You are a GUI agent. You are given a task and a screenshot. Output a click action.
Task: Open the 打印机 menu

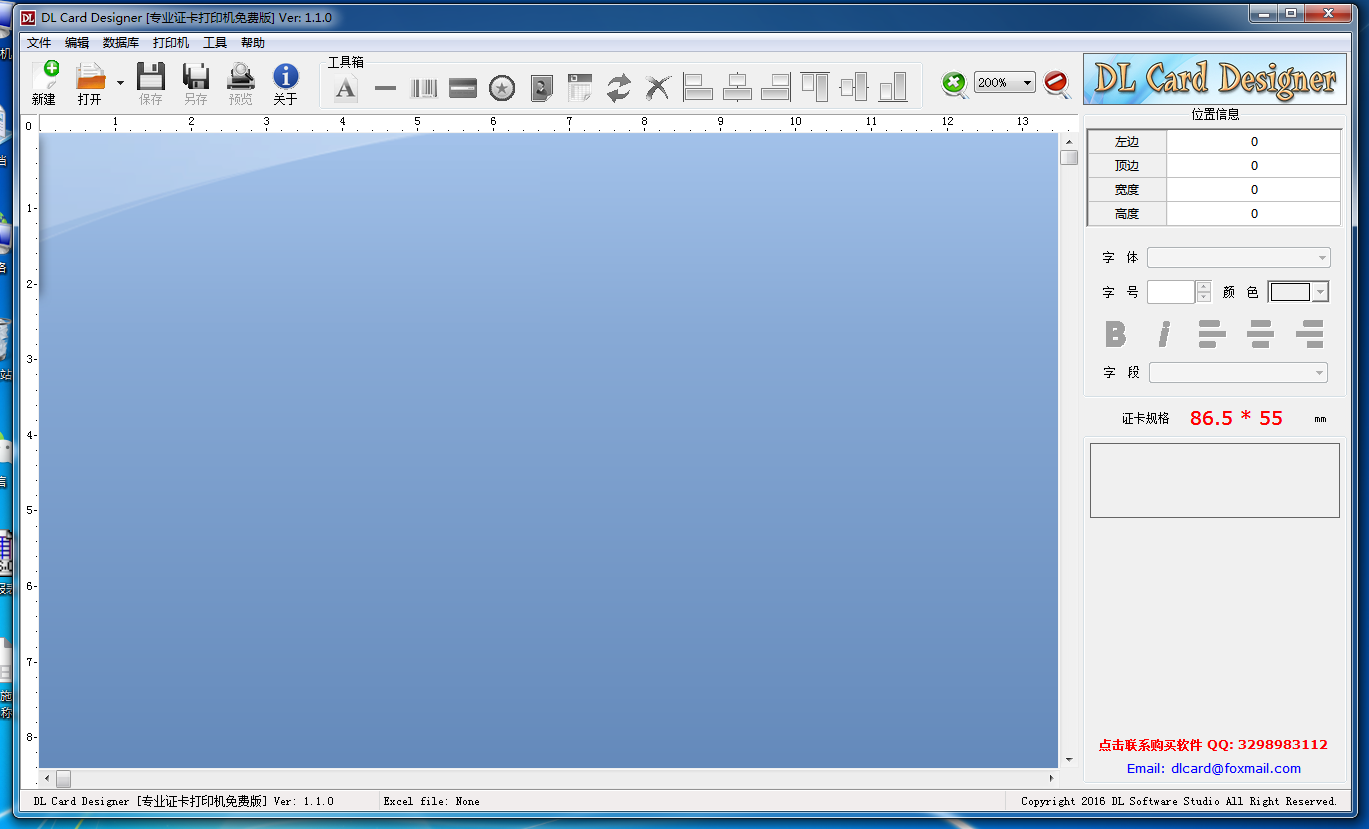click(171, 43)
